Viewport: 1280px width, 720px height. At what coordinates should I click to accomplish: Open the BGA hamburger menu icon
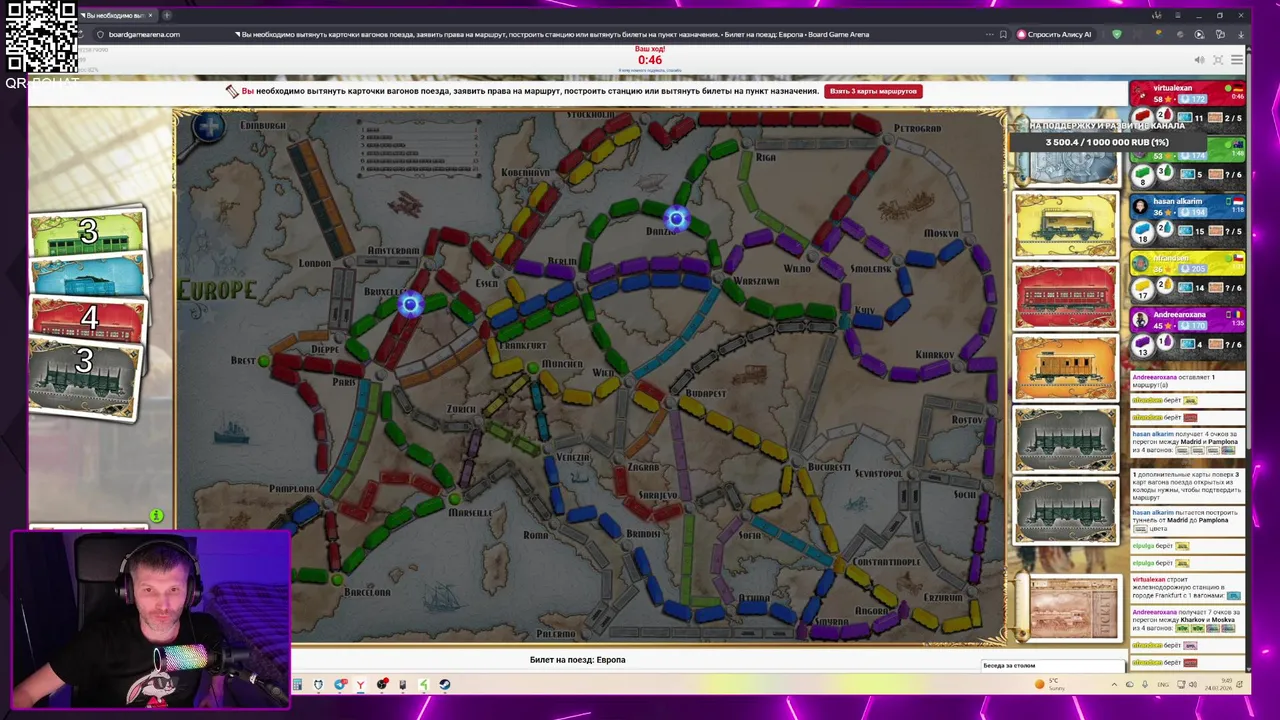[x=1237, y=60]
